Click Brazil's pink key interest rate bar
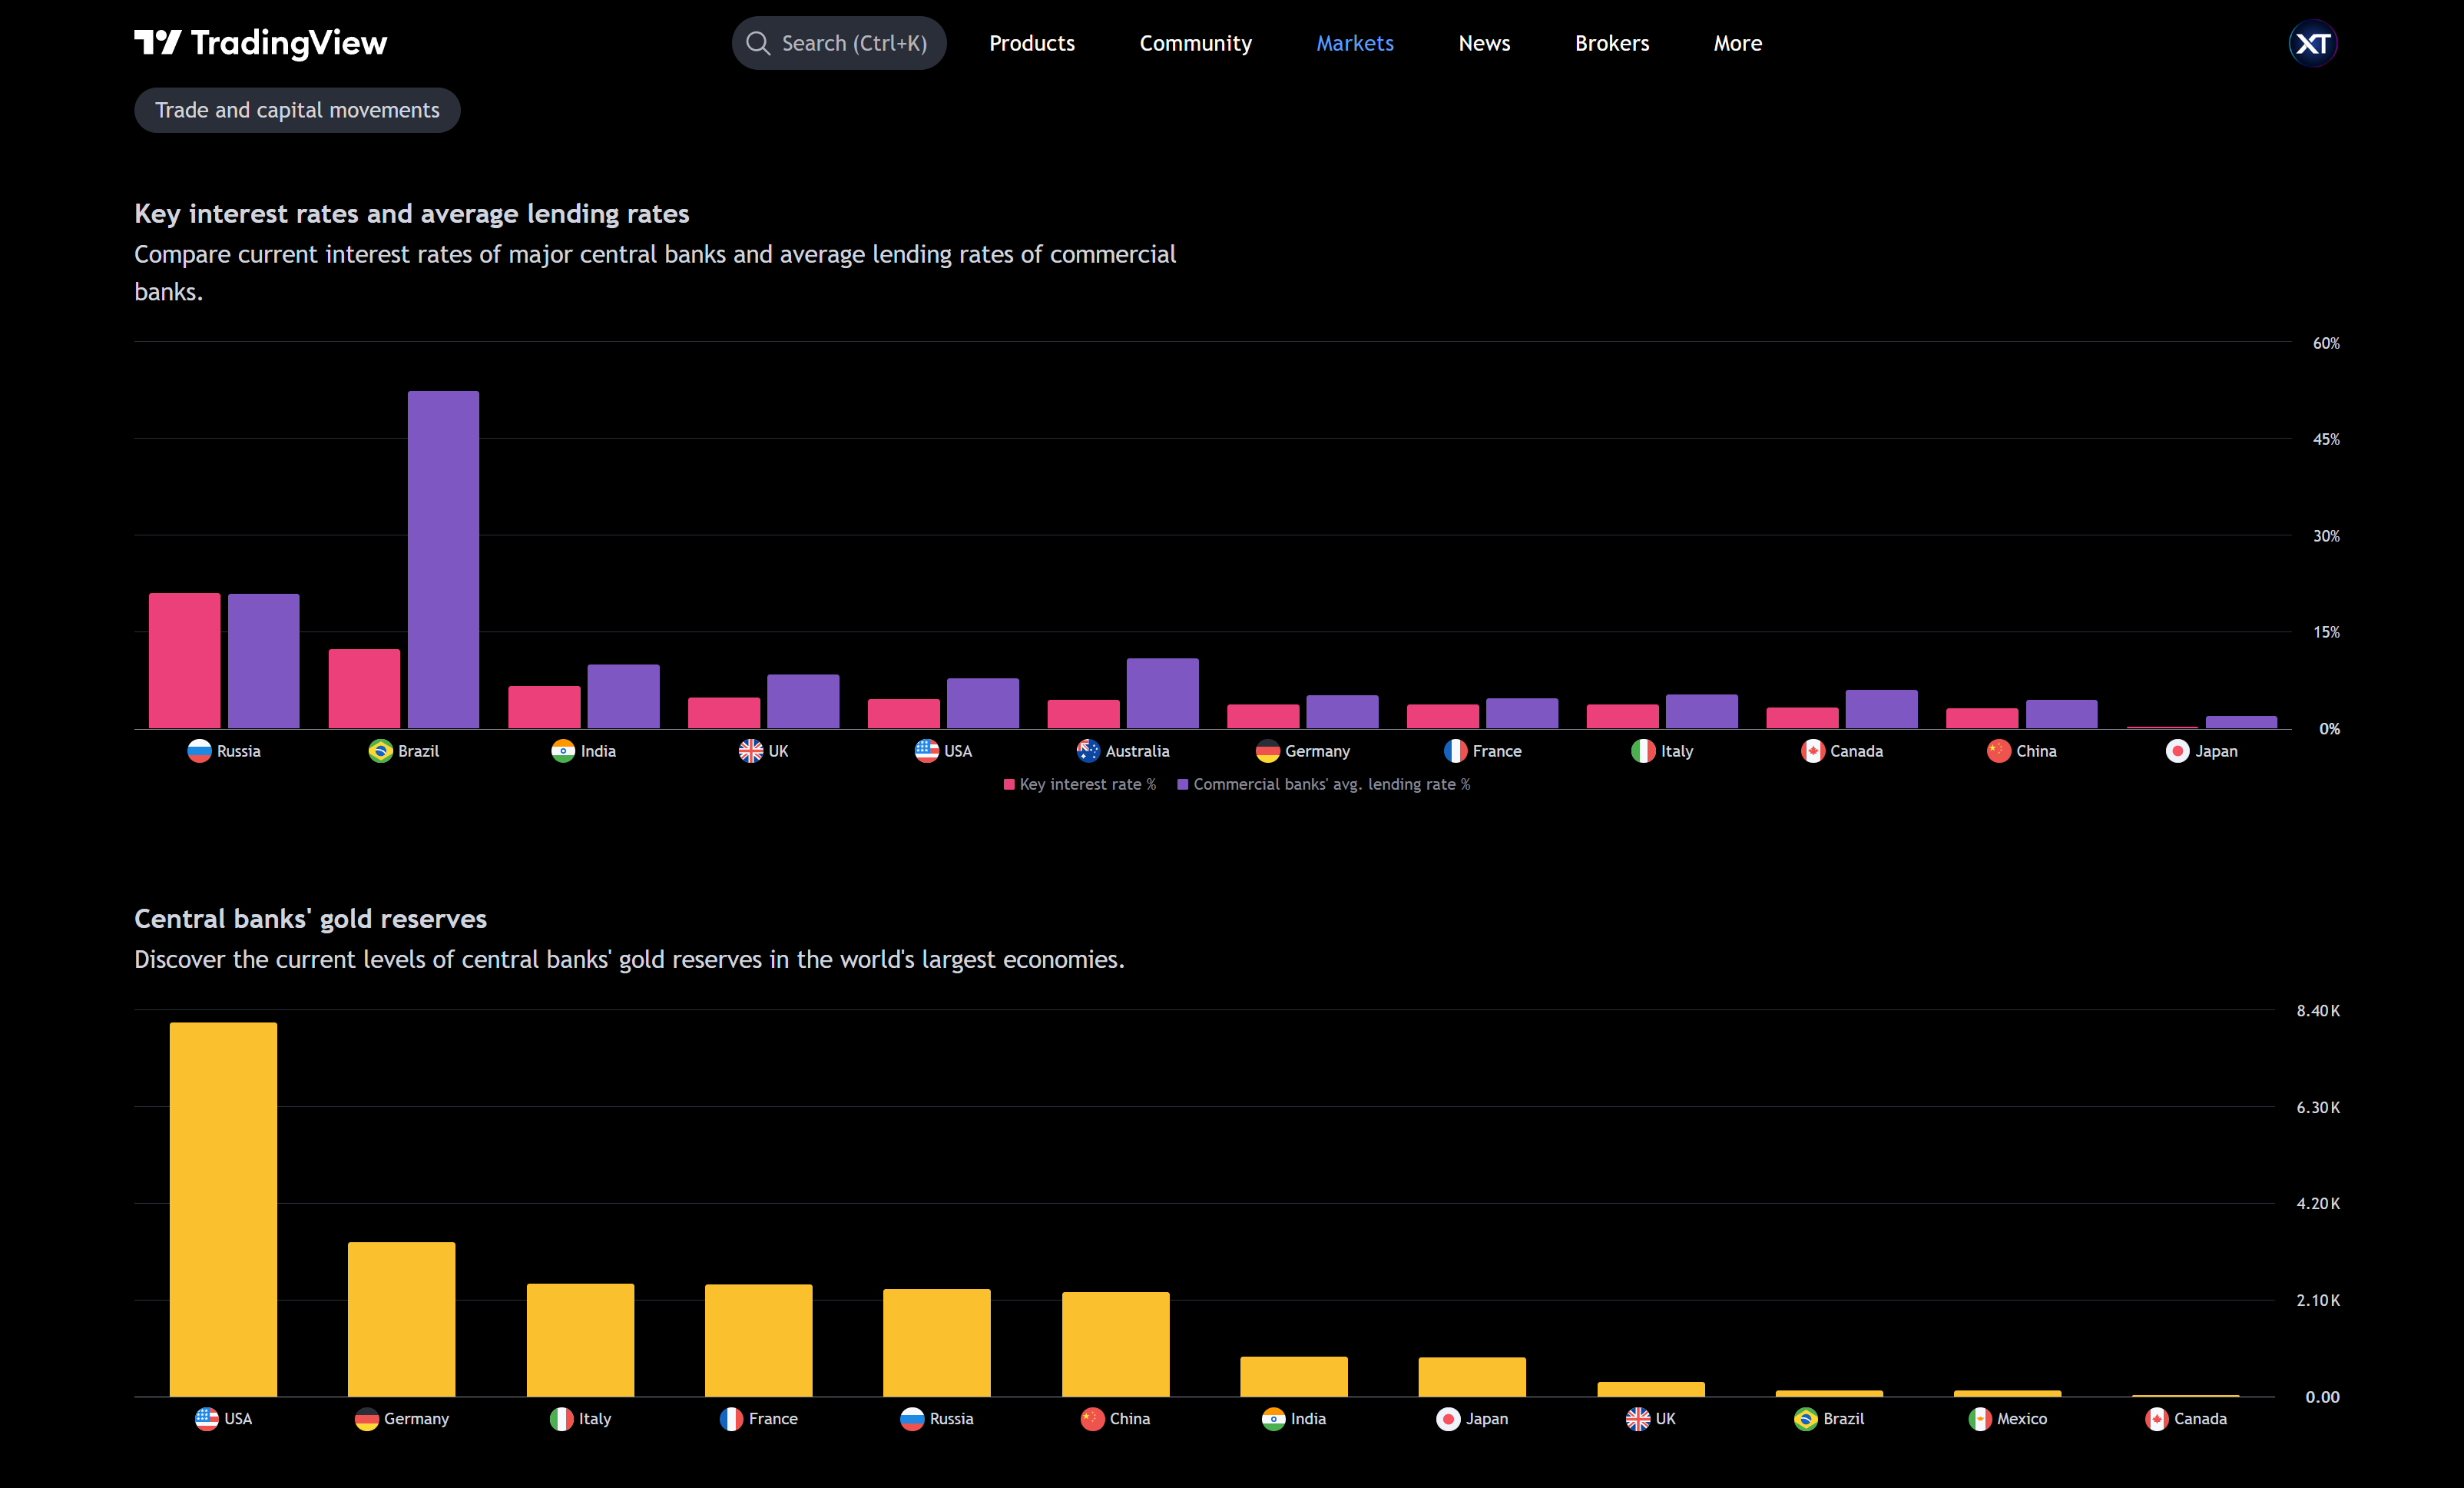 [x=364, y=689]
